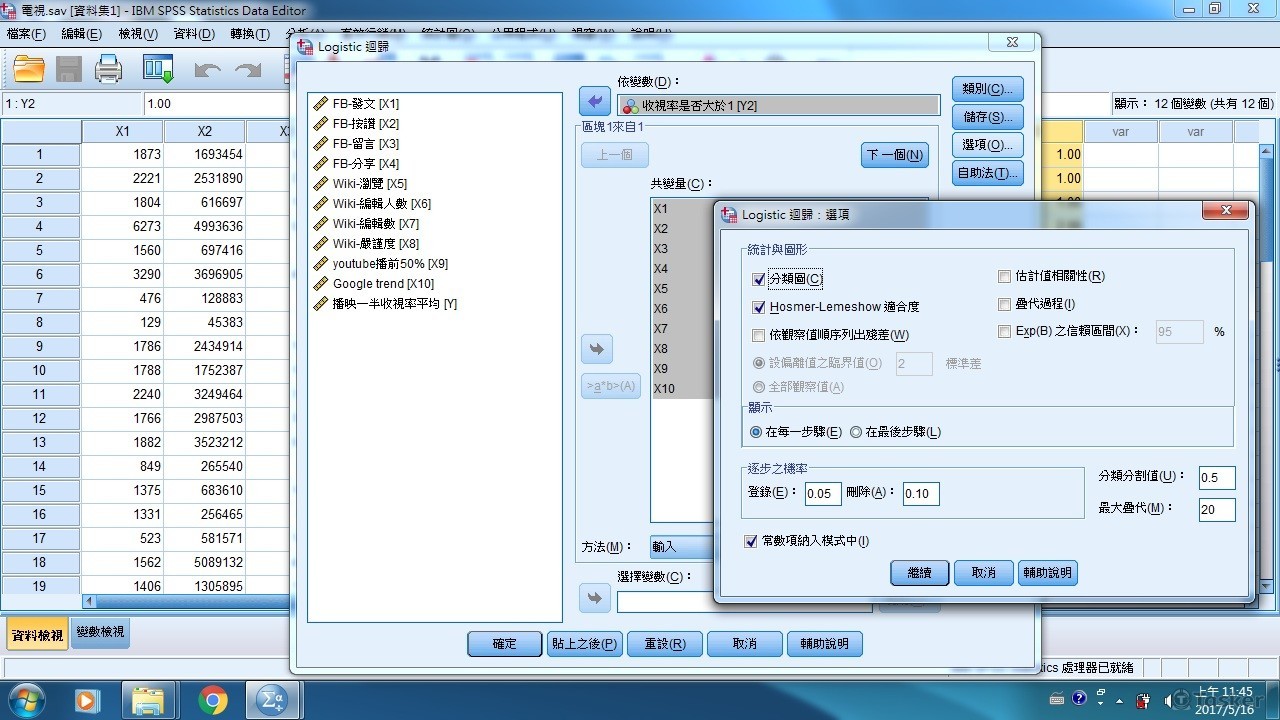Click the Save floppy disk toolbar icon
Image resolution: width=1280 pixels, height=720 pixels.
tap(69, 69)
